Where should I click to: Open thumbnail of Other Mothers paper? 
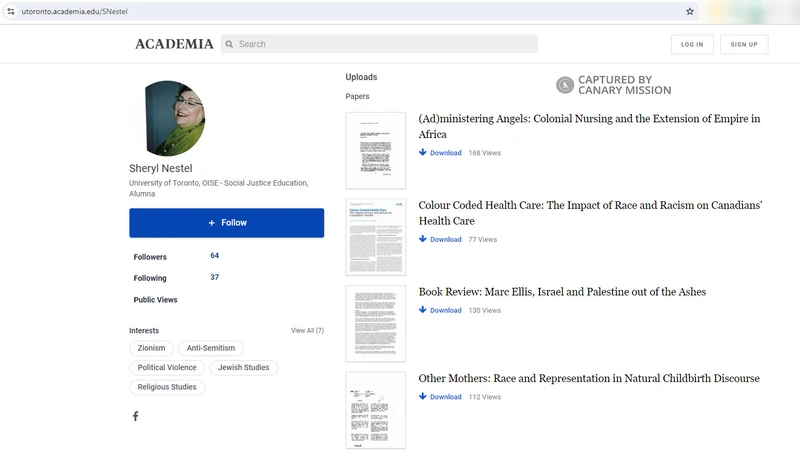click(376, 411)
